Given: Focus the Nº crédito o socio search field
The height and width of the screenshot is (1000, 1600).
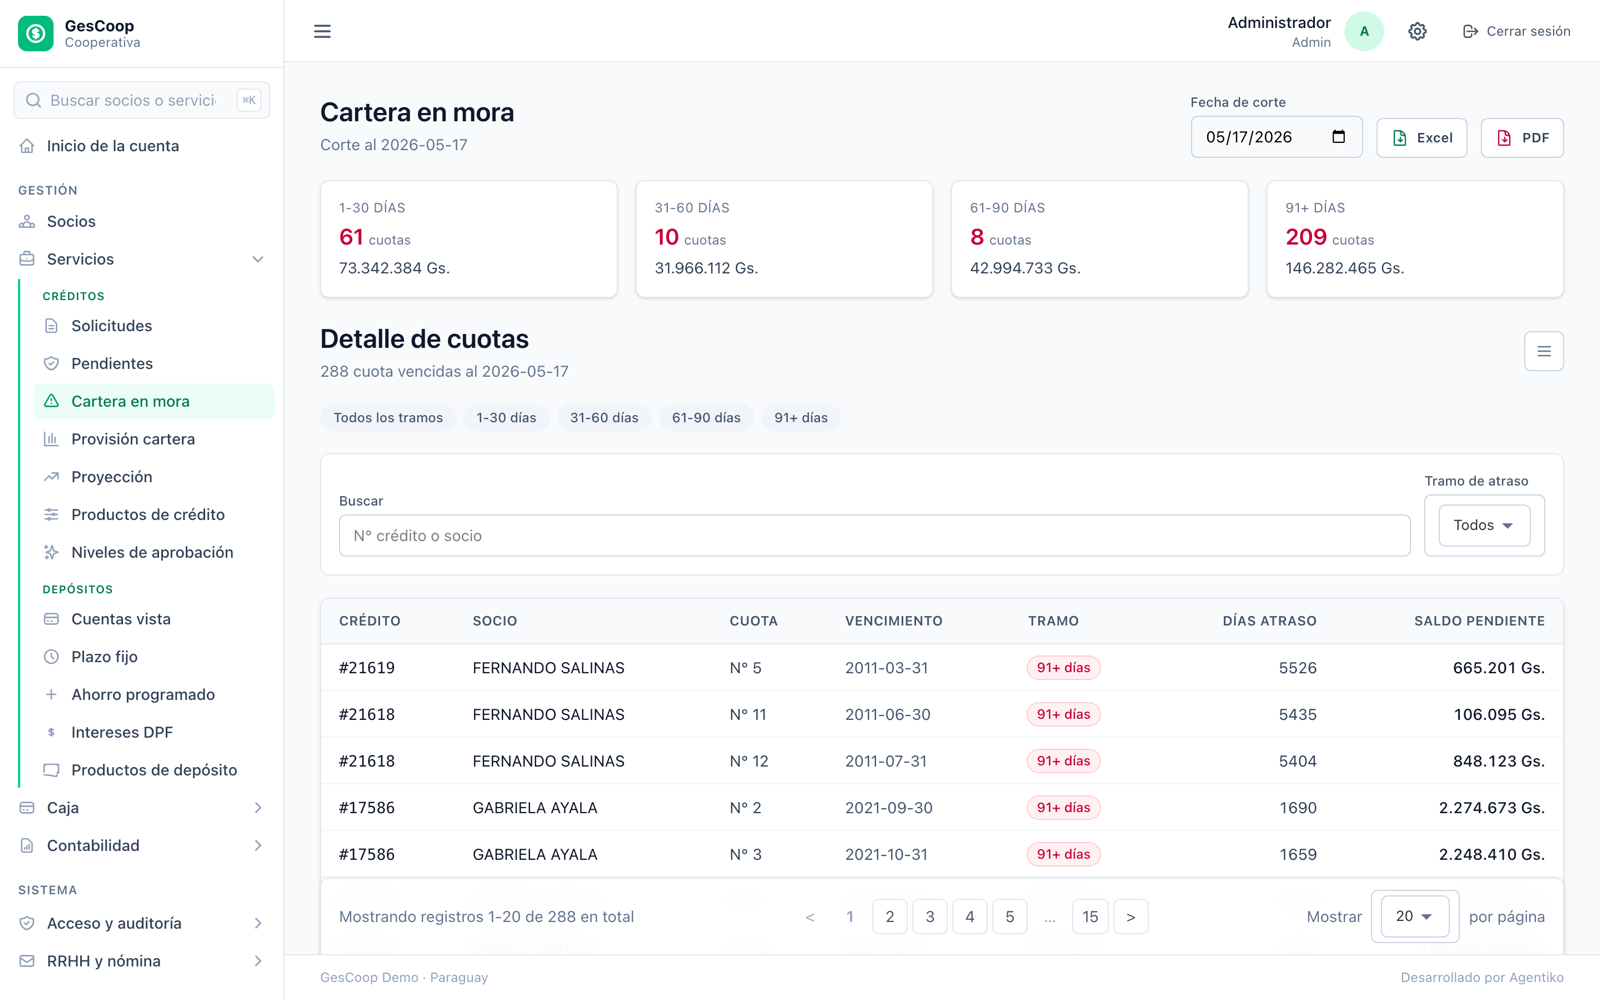Looking at the screenshot, I should (874, 536).
